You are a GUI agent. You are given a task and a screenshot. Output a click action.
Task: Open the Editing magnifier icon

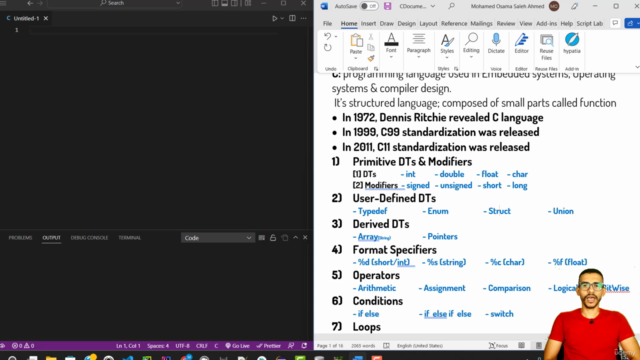[471, 39]
